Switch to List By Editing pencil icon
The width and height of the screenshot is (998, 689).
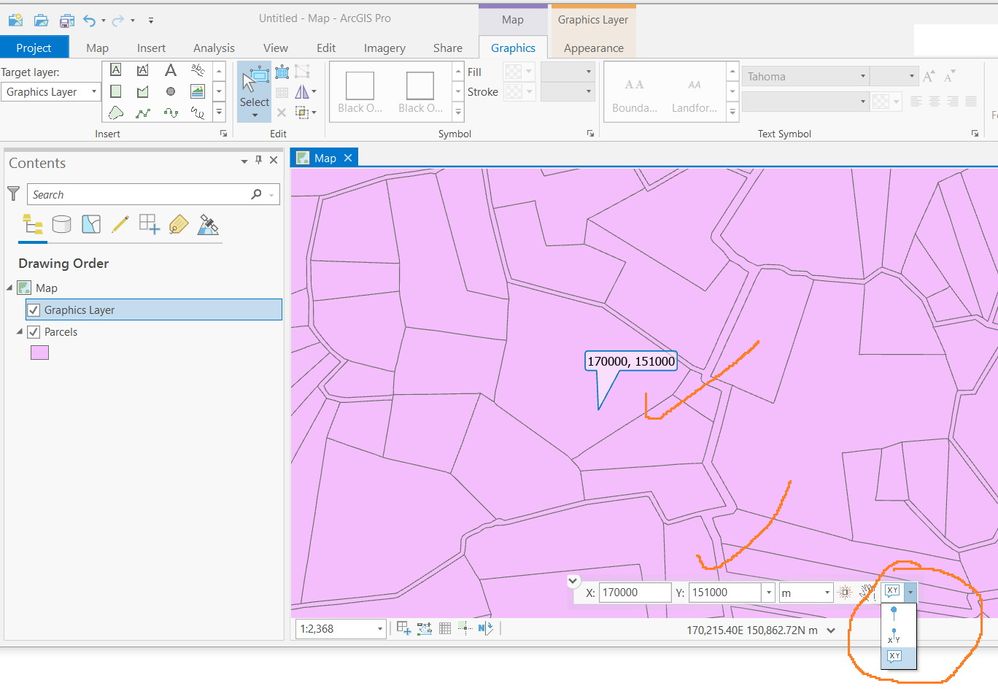point(120,224)
